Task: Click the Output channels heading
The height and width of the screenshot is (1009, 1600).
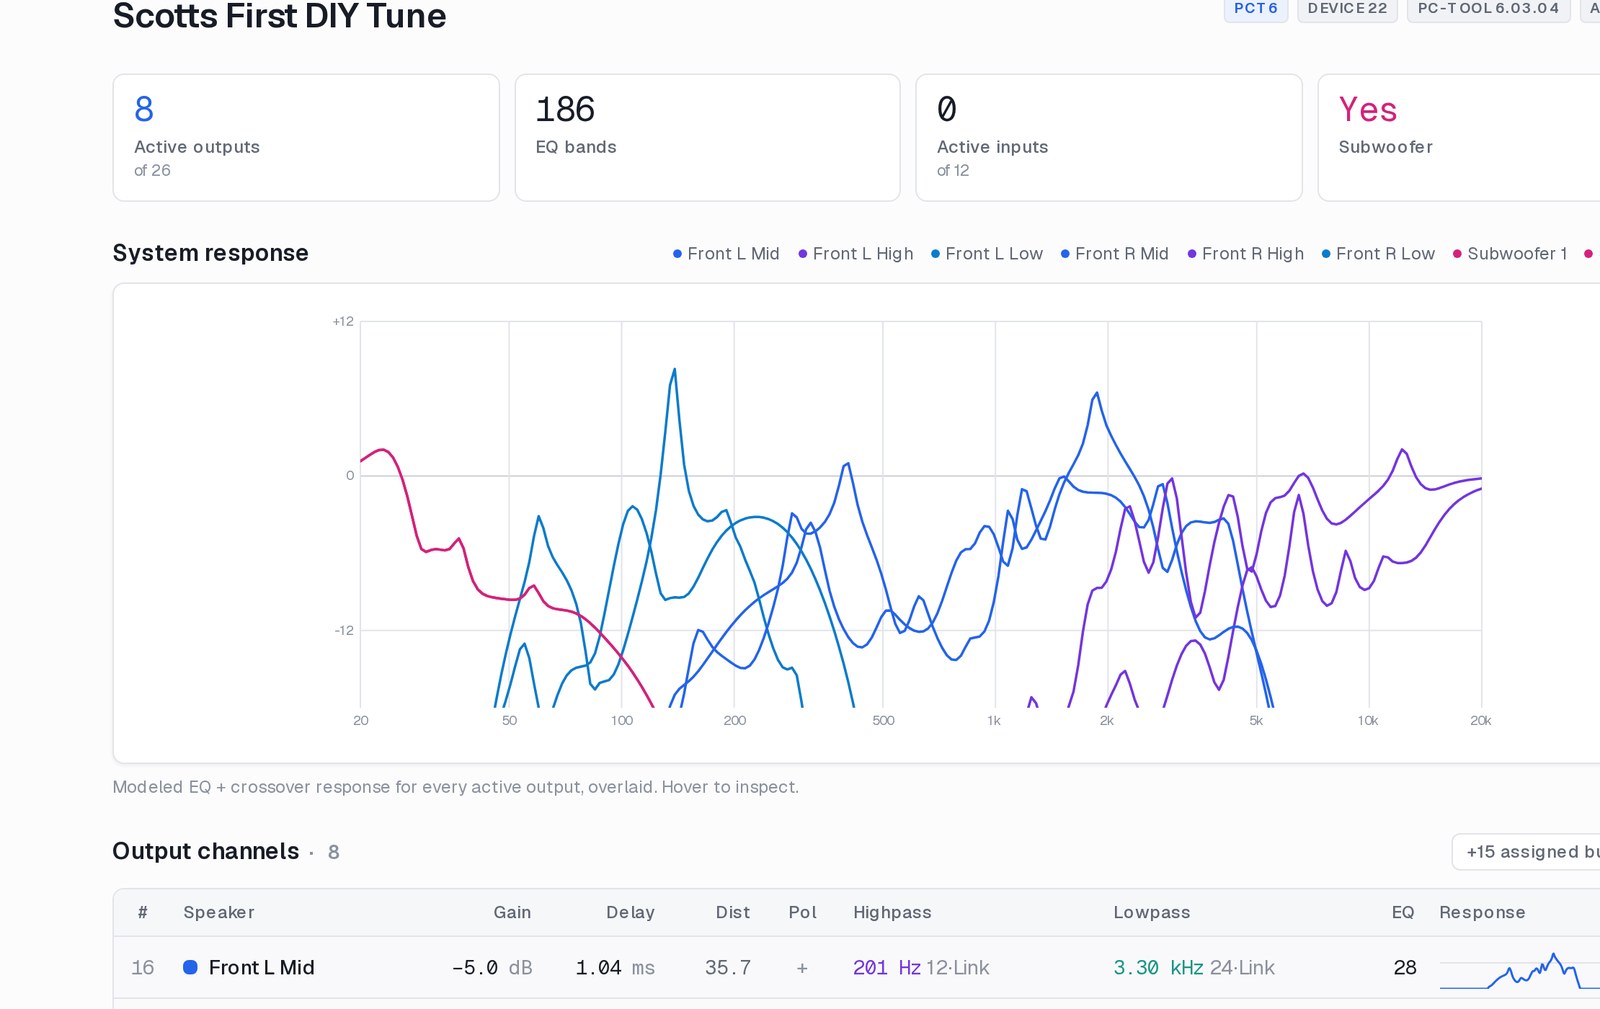Action: pyautogui.click(x=206, y=851)
